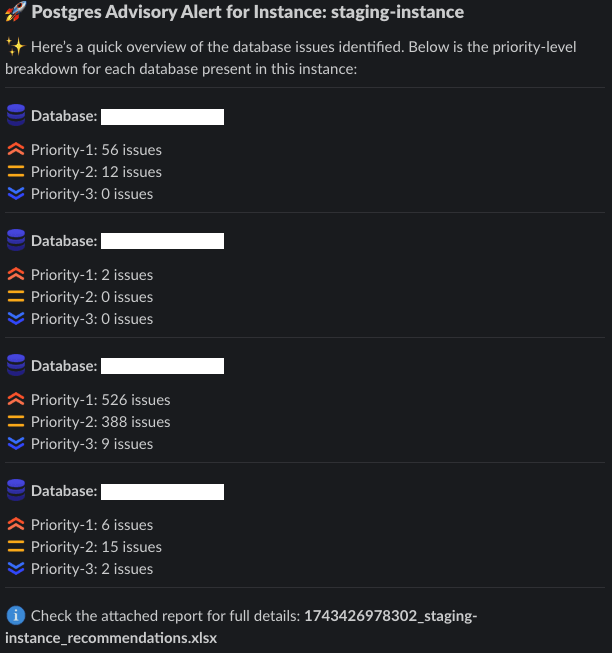Click the first redacted database name box
Screen dimensions: 612x653
pyautogui.click(x=162, y=117)
